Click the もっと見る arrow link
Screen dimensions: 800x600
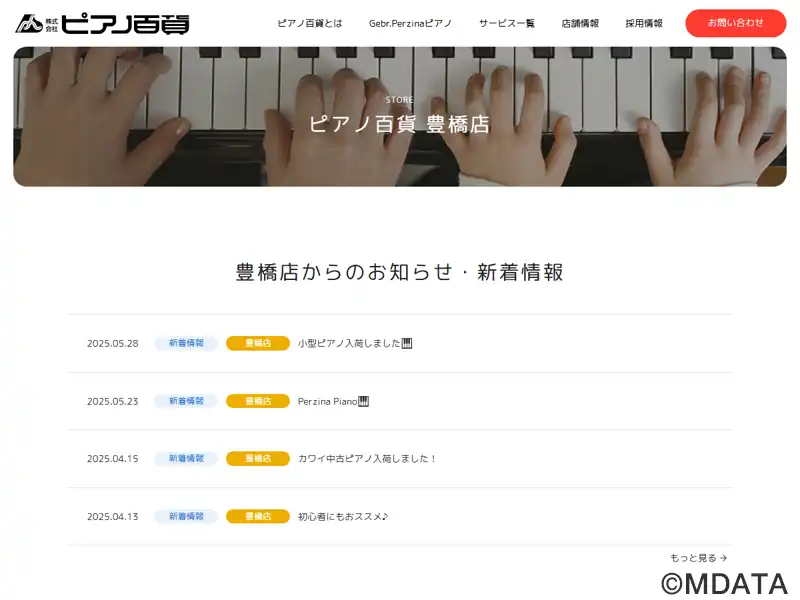[x=698, y=558]
